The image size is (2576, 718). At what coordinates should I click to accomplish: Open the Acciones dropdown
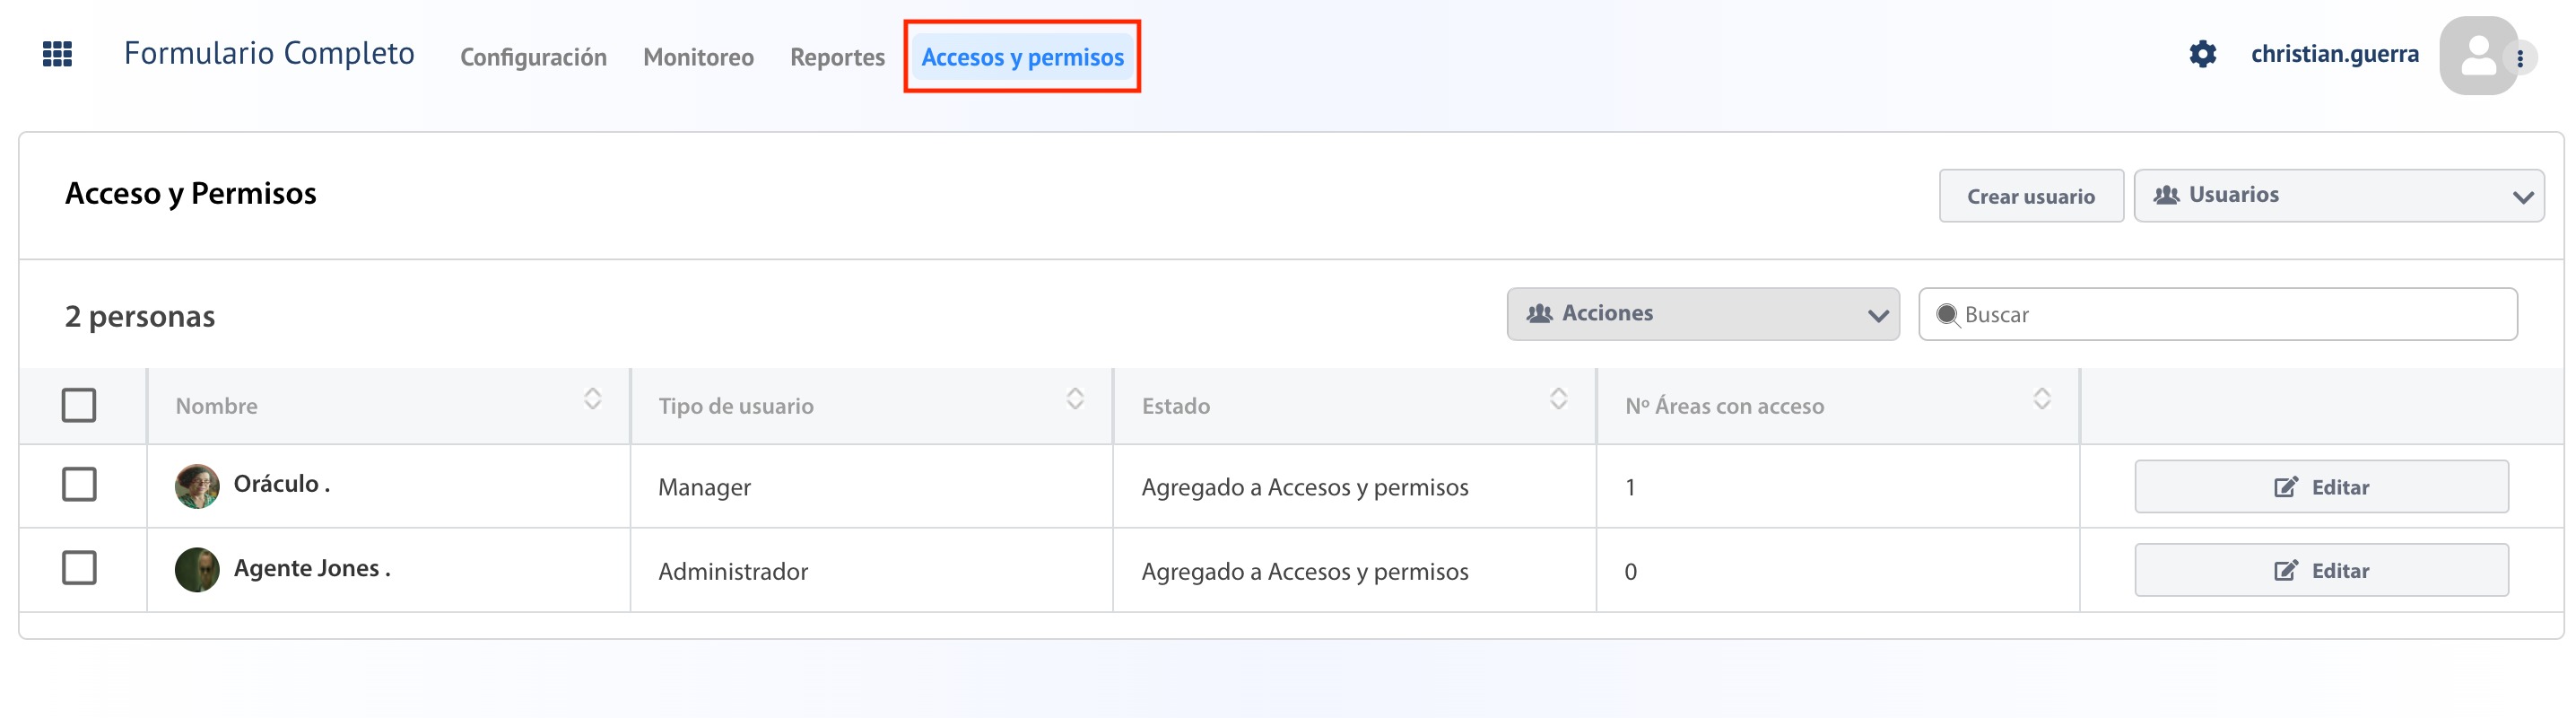(1702, 314)
